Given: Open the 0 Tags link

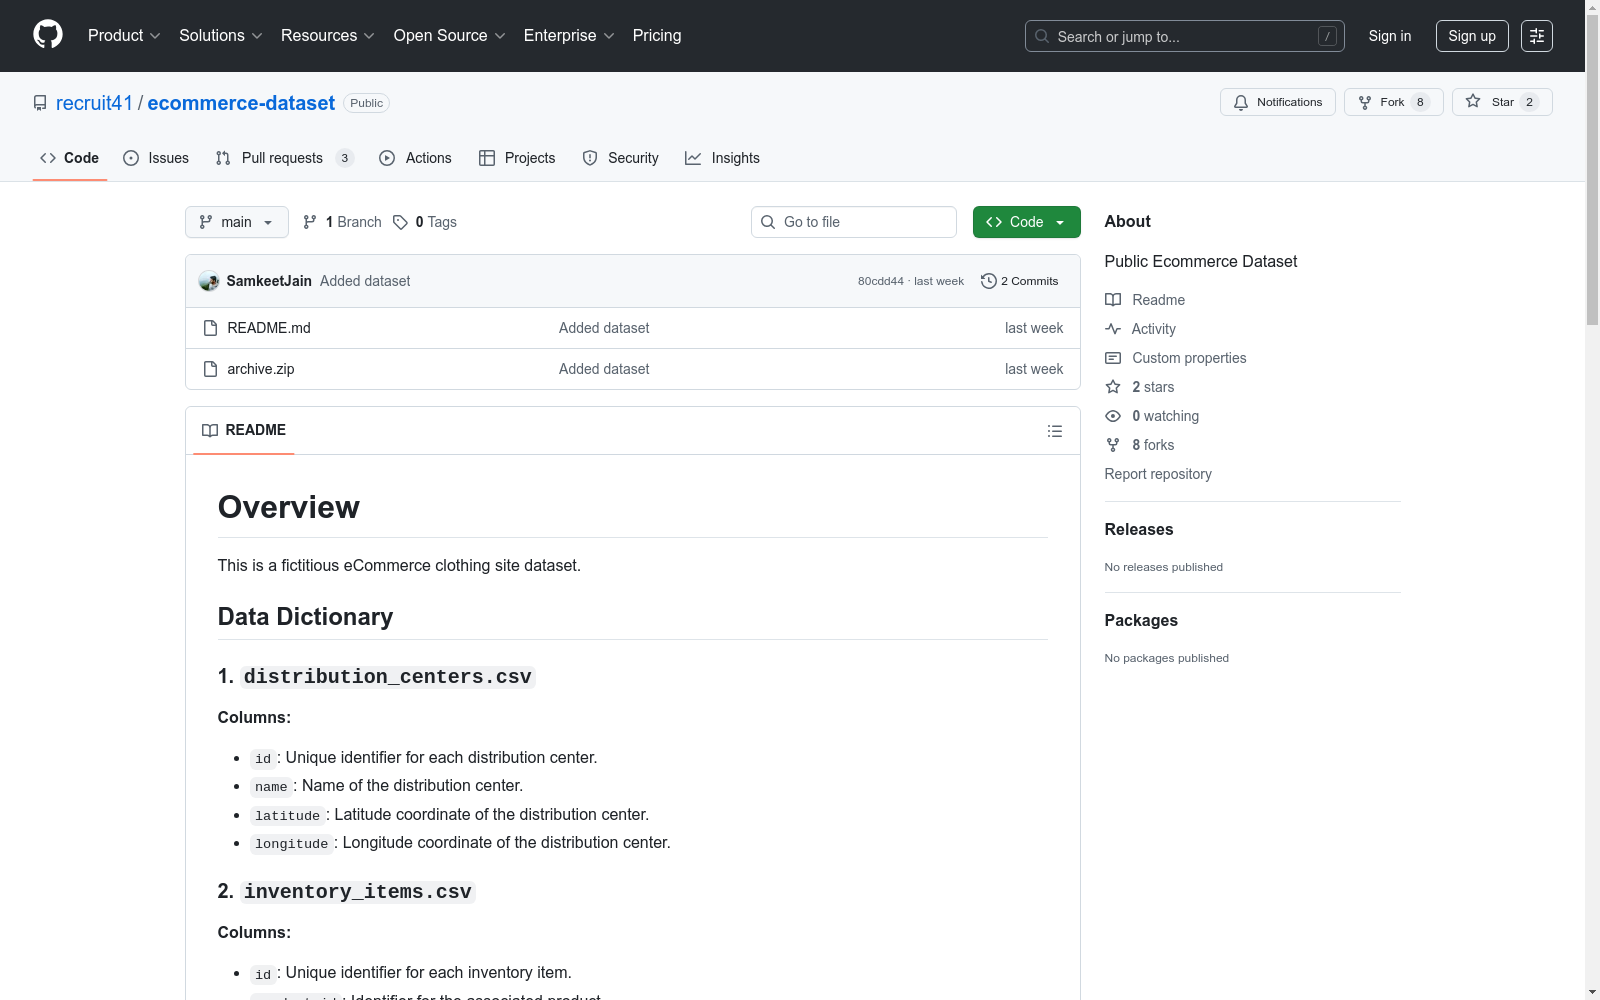Looking at the screenshot, I should click(425, 222).
